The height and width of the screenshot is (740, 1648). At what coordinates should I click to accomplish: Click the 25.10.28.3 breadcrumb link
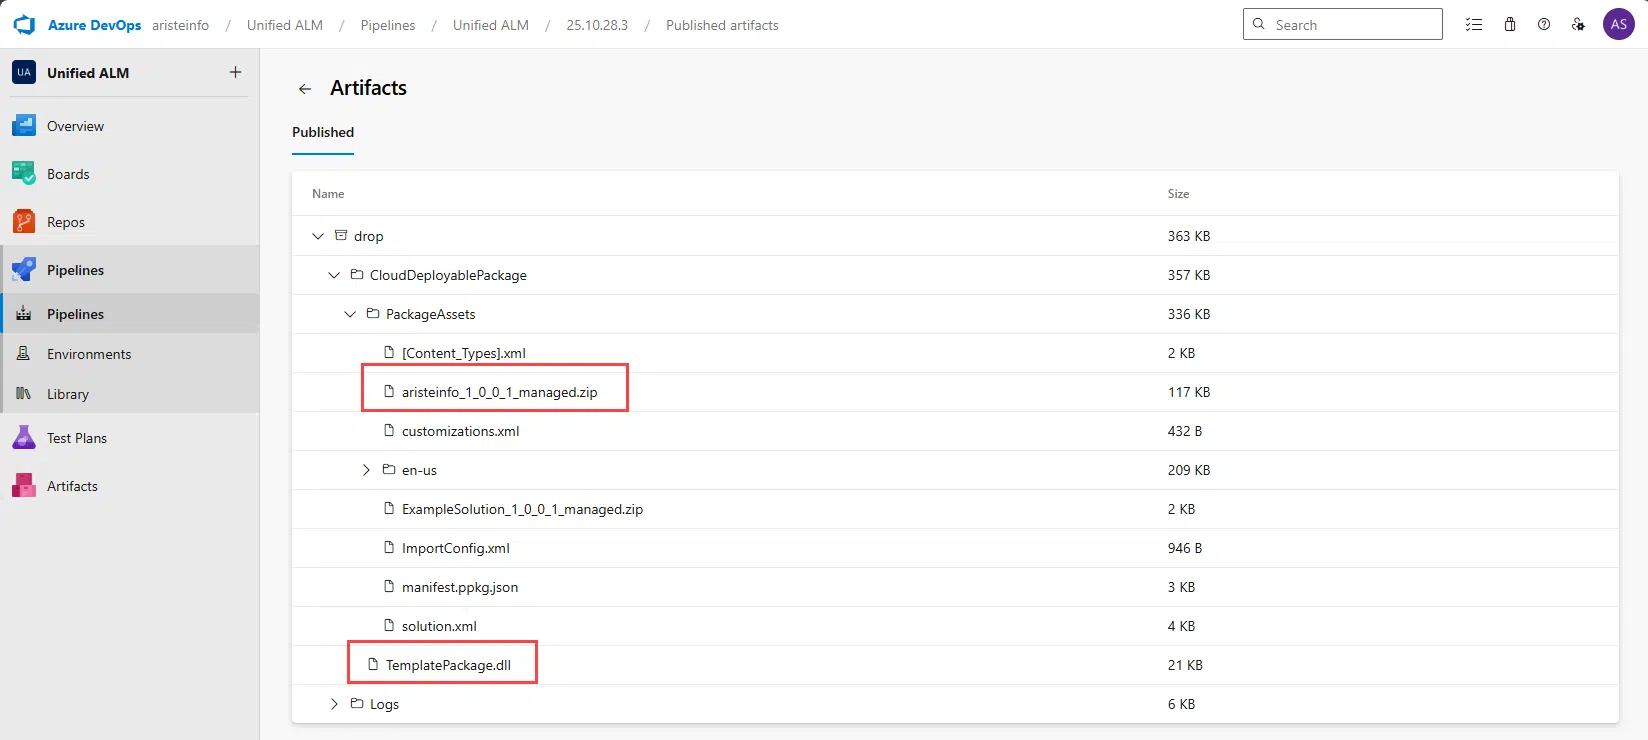point(597,25)
